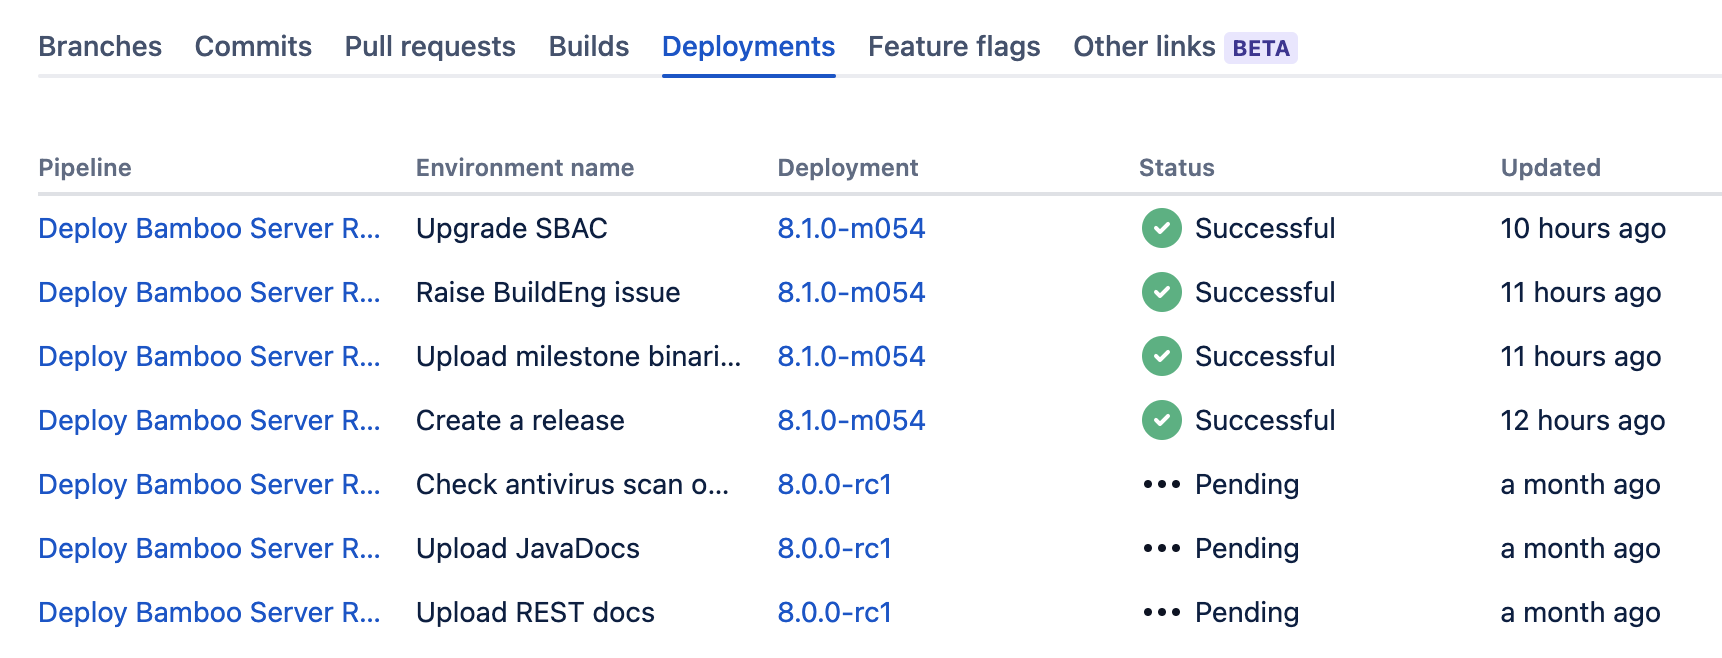Click the 12 hours ago timestamp
The width and height of the screenshot is (1722, 658).
click(x=1583, y=420)
